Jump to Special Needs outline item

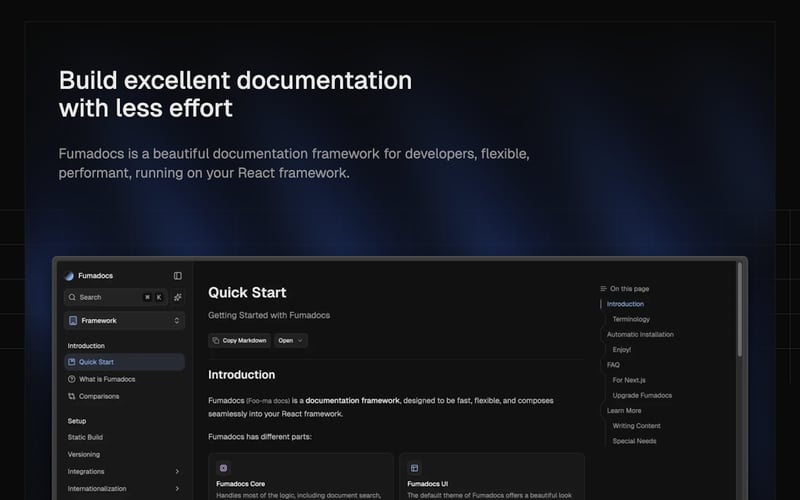click(x=634, y=441)
